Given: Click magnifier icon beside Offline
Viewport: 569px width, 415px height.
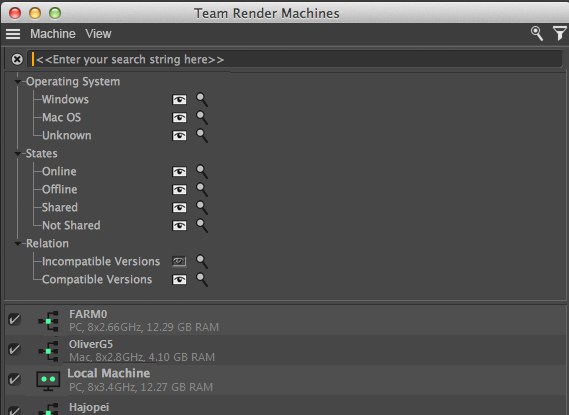Looking at the screenshot, I should (202, 189).
